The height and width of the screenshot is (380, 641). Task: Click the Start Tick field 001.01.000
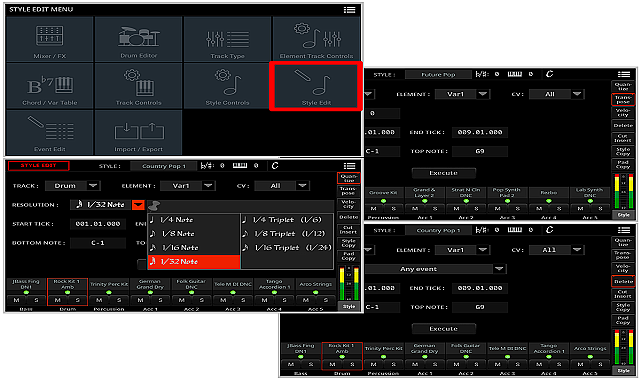(x=98, y=224)
